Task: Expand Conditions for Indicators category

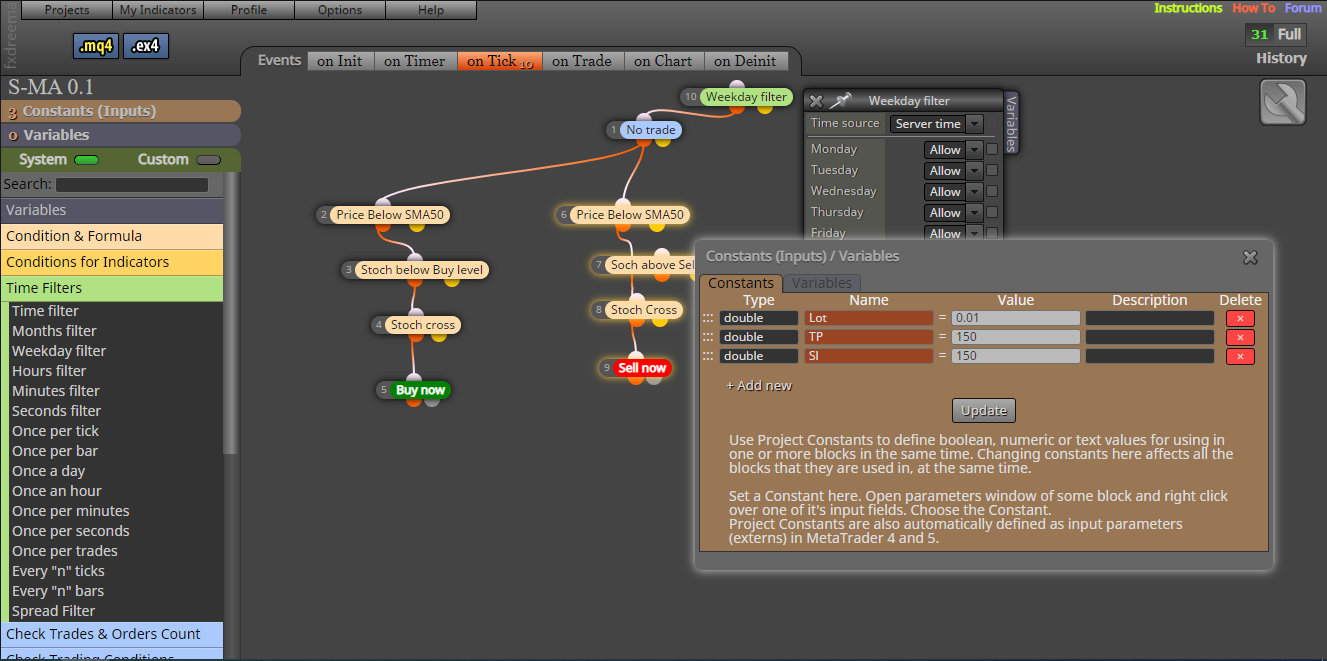Action: pos(112,262)
